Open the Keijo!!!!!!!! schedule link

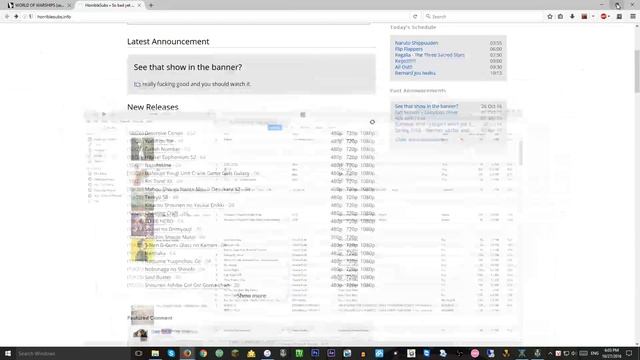pyautogui.click(x=405, y=61)
